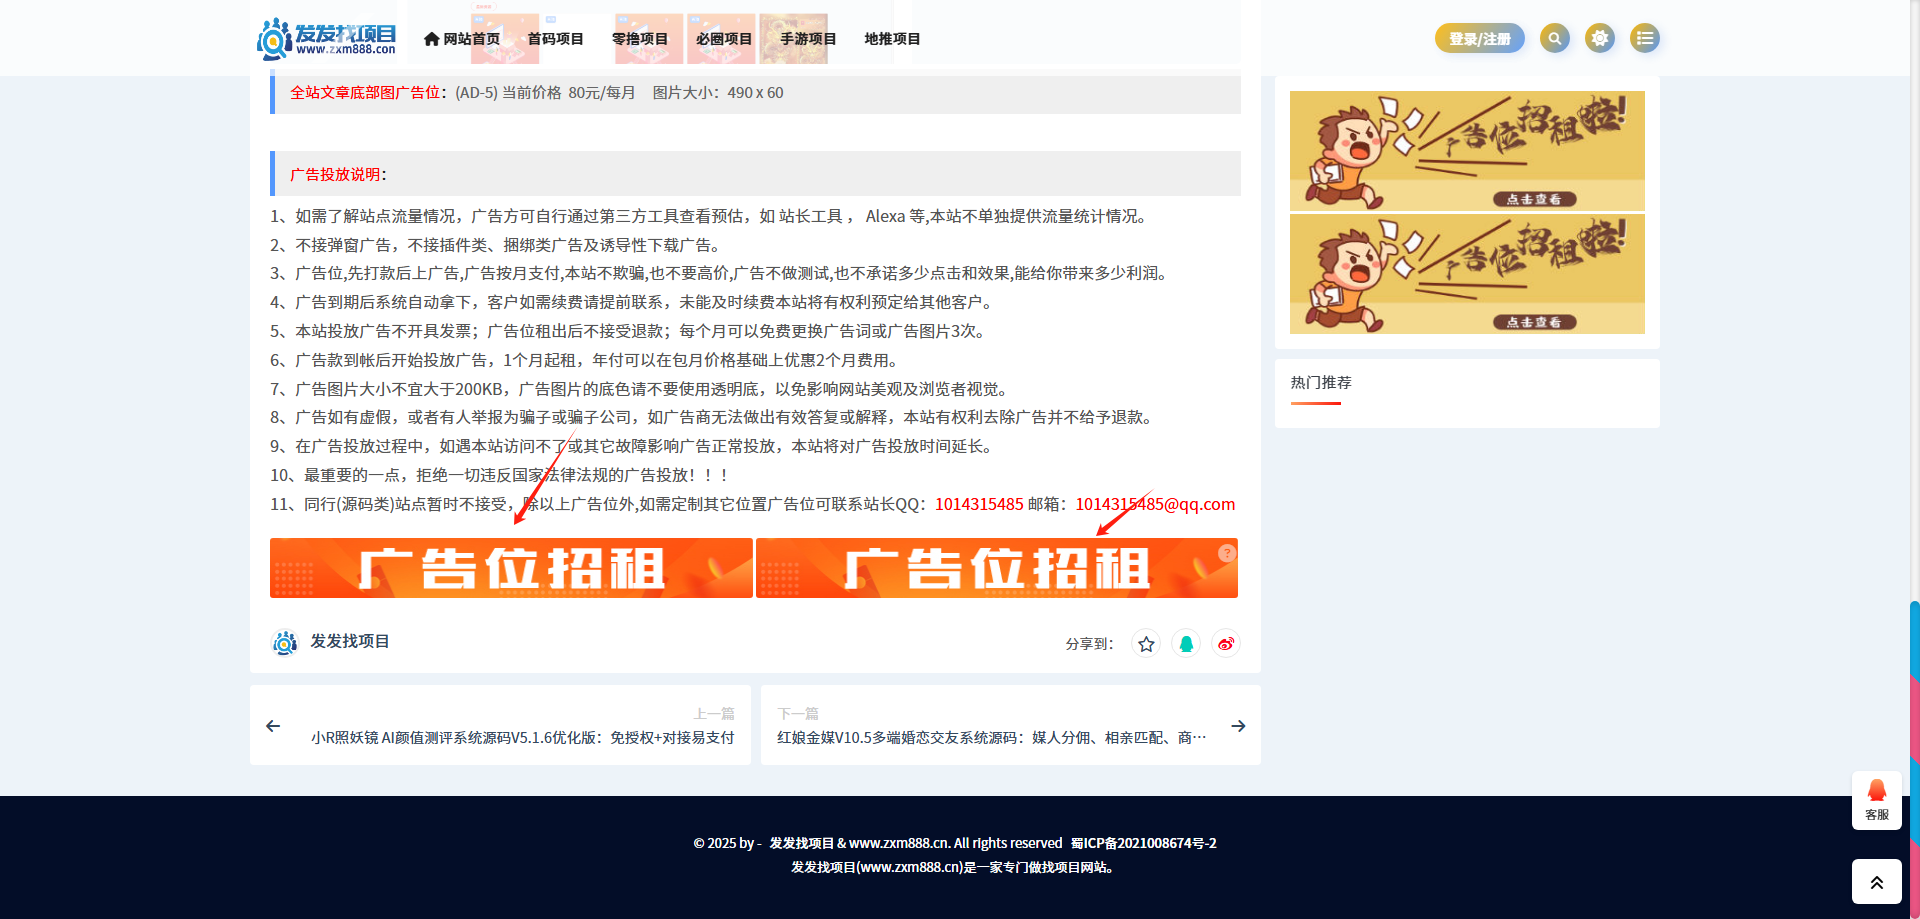Open the 红娘金媒 next article link
Viewport: 1920px width, 919px height.
click(x=991, y=738)
